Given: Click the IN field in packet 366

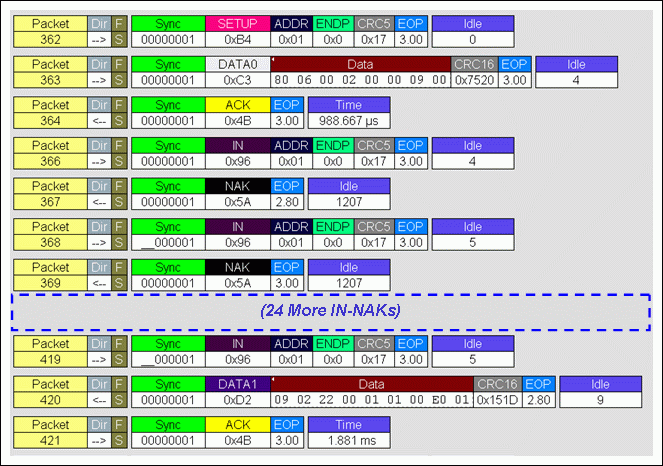Looking at the screenshot, I should [238, 153].
